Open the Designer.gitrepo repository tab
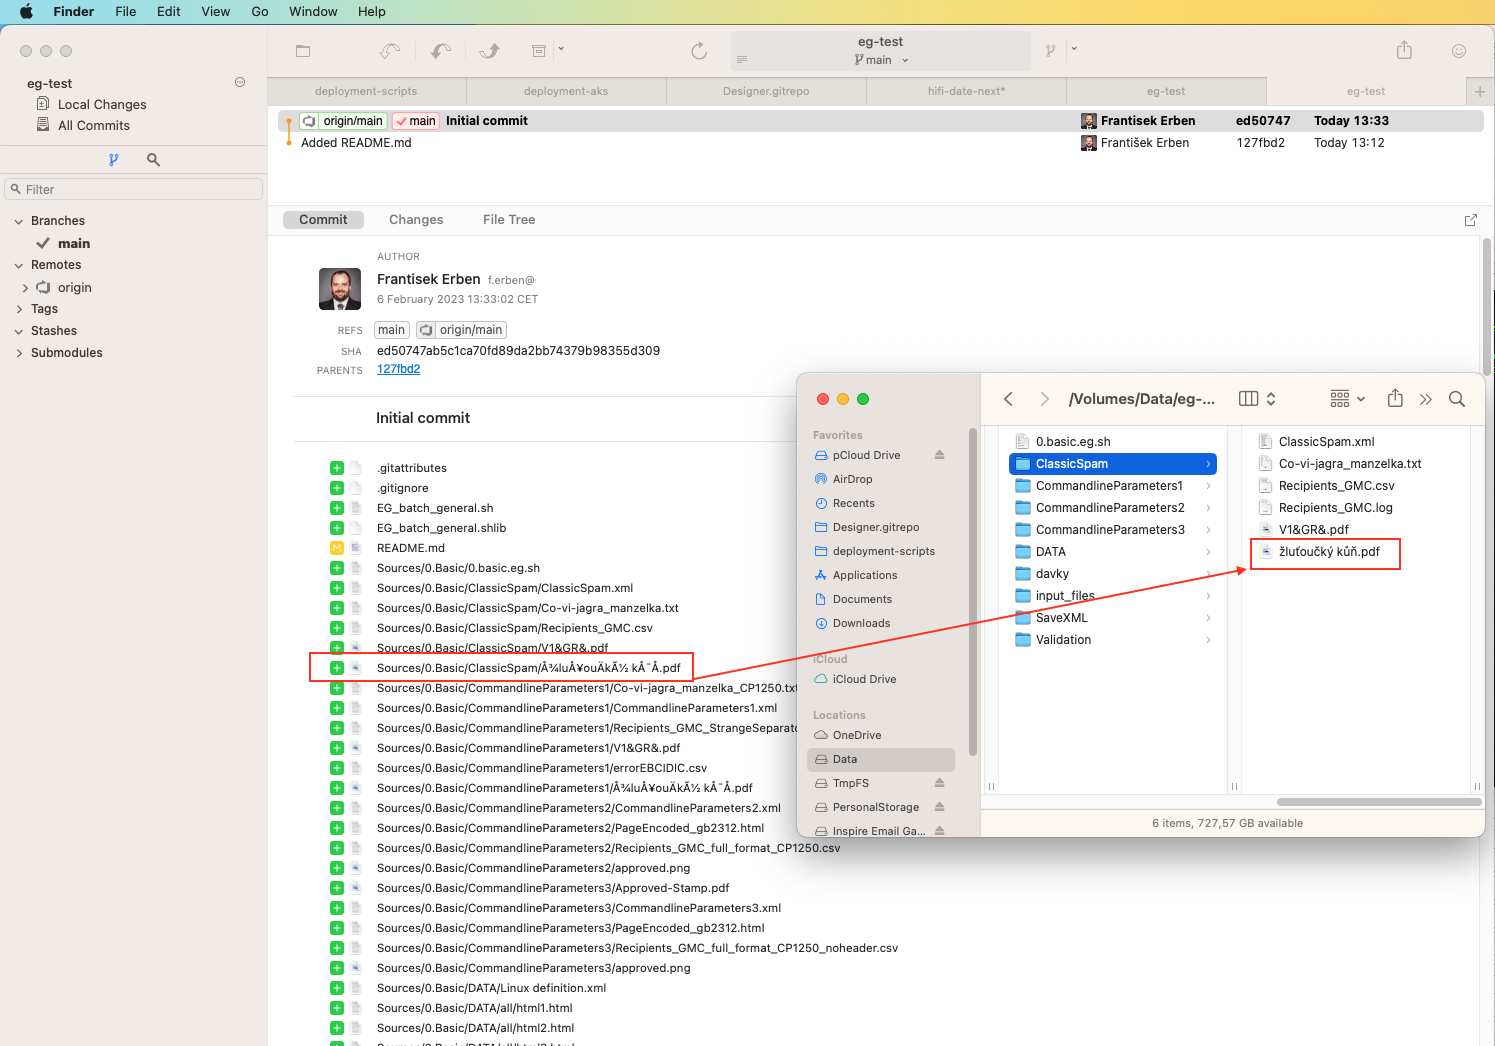This screenshot has height=1046, width=1495. (x=766, y=90)
